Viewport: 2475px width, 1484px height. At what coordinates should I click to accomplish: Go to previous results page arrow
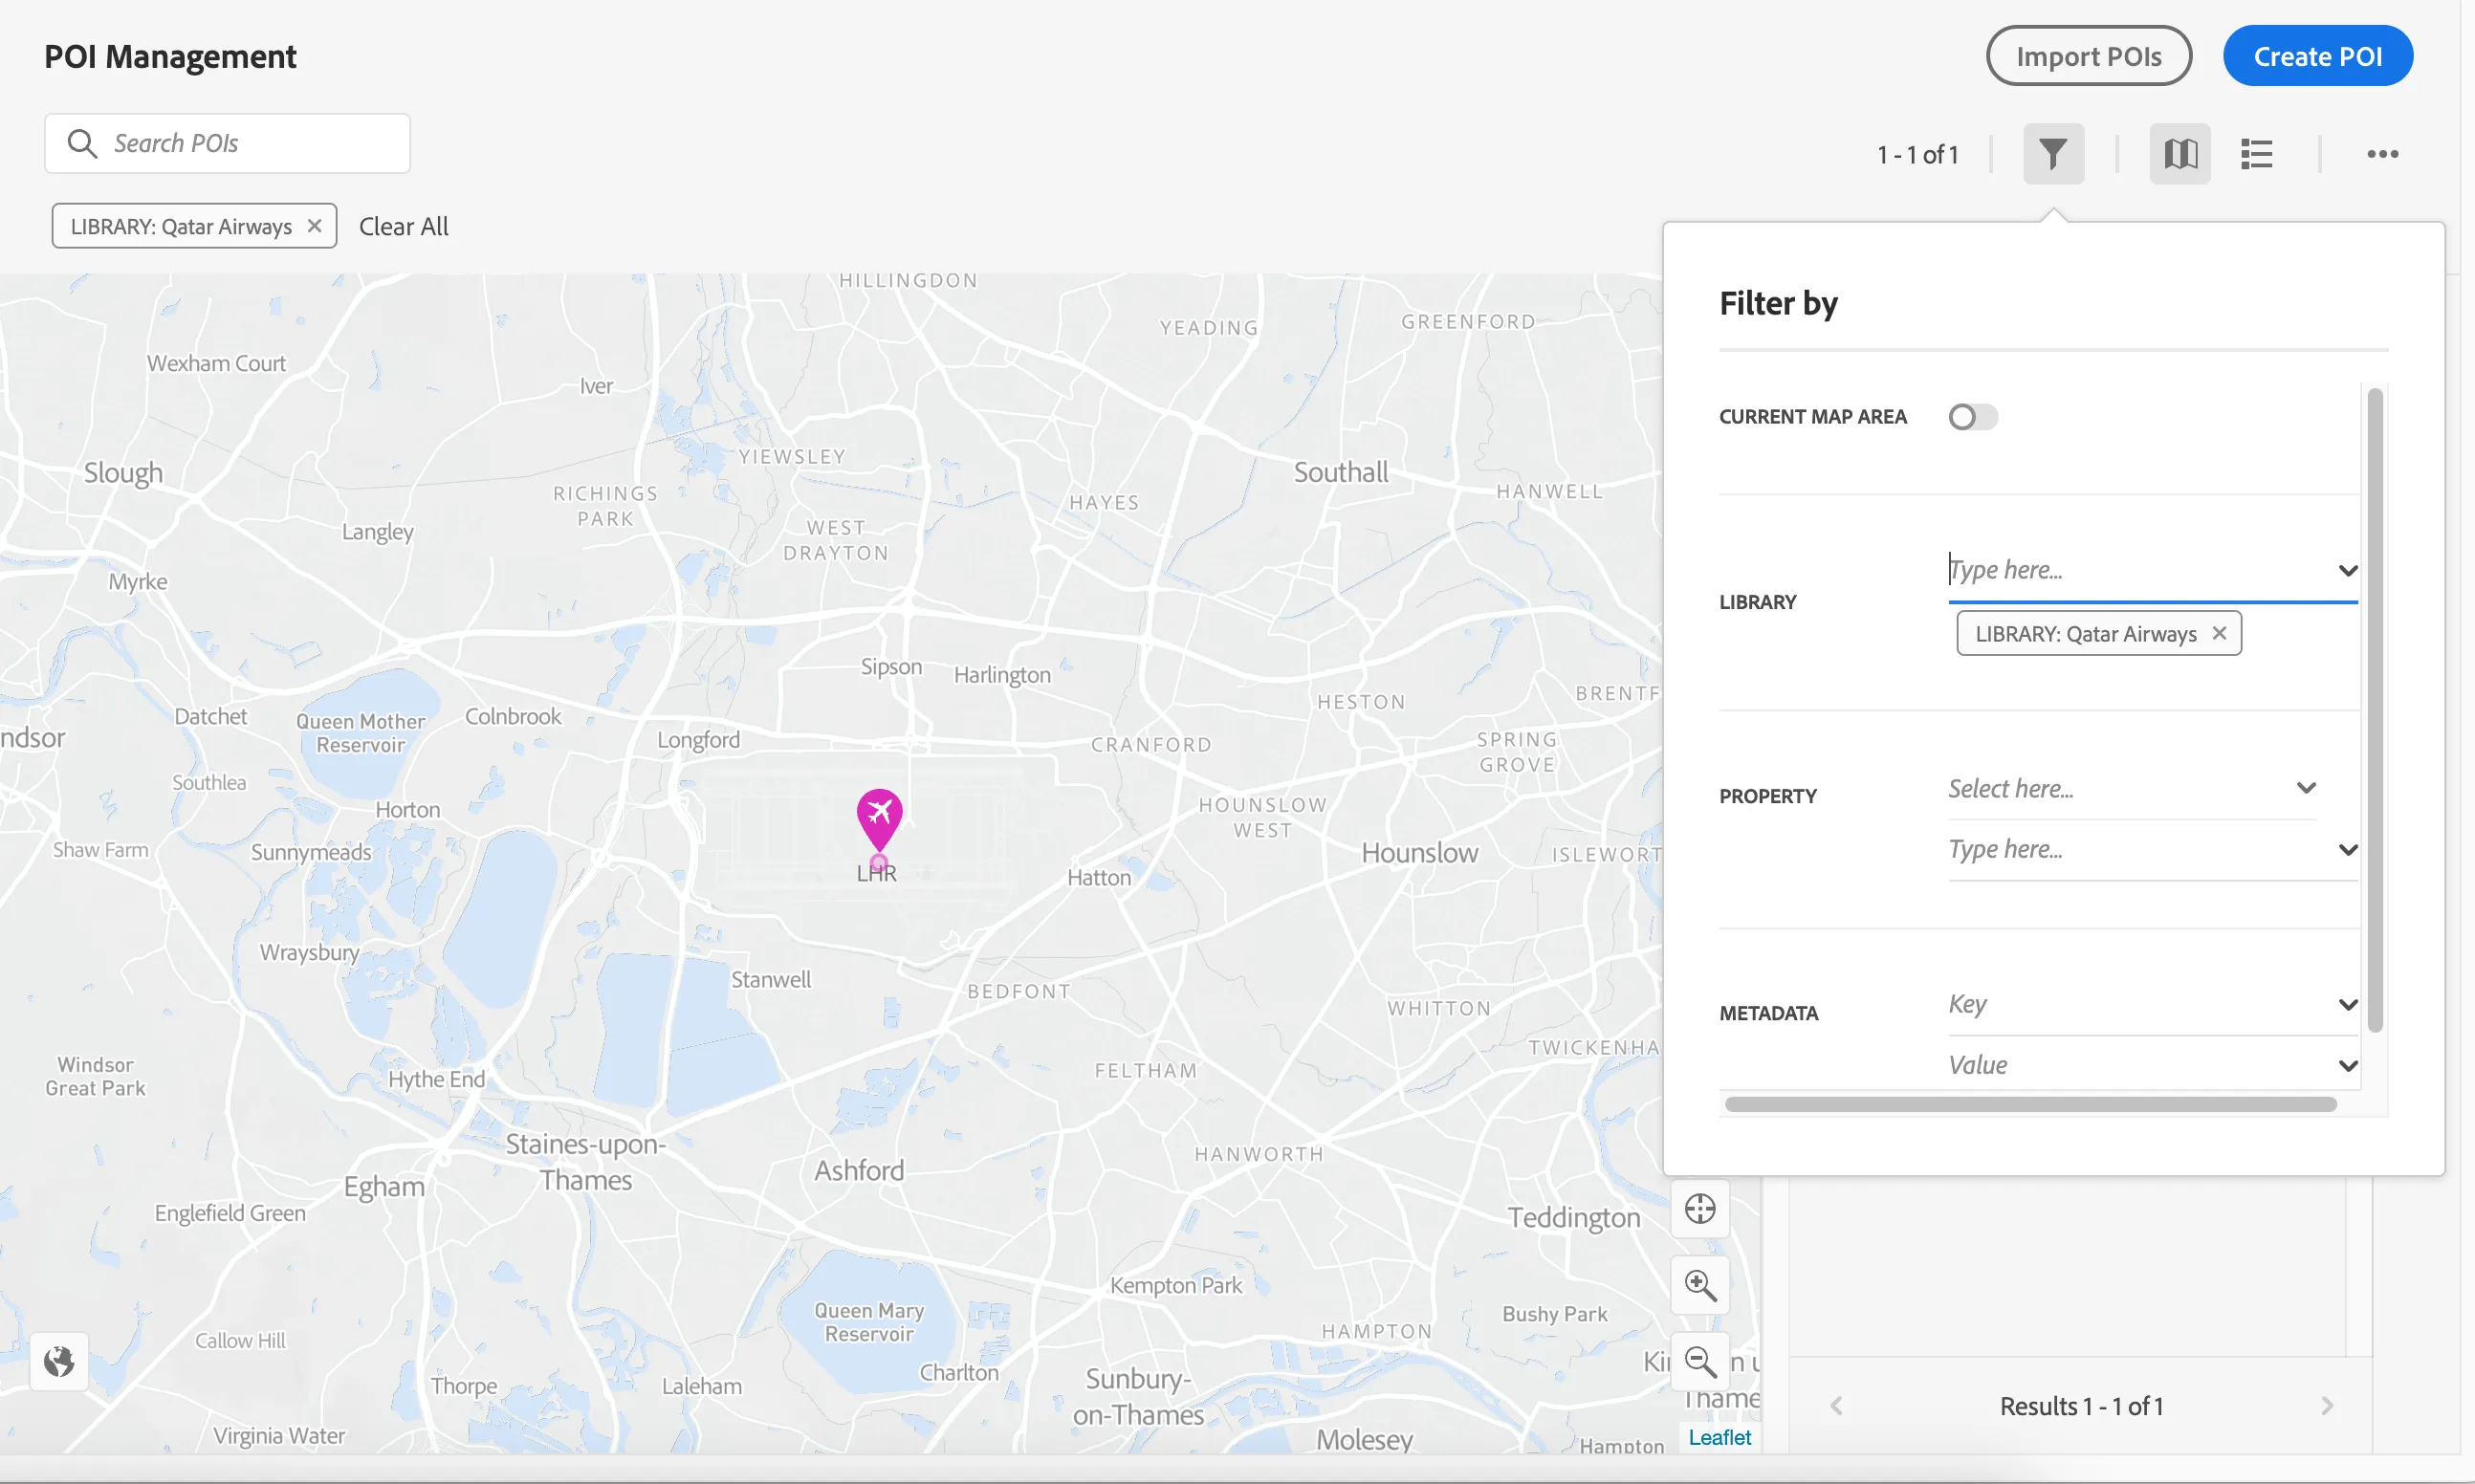pyautogui.click(x=1836, y=1406)
